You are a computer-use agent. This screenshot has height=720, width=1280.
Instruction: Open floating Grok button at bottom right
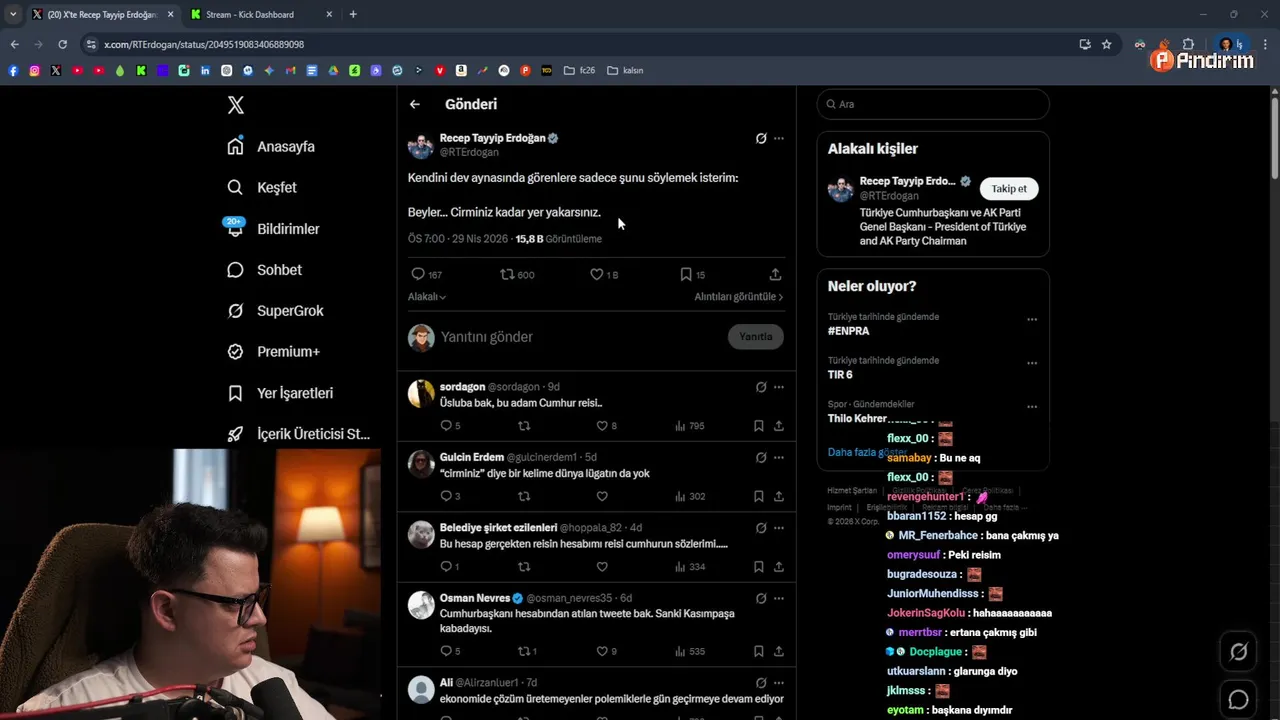(1238, 652)
